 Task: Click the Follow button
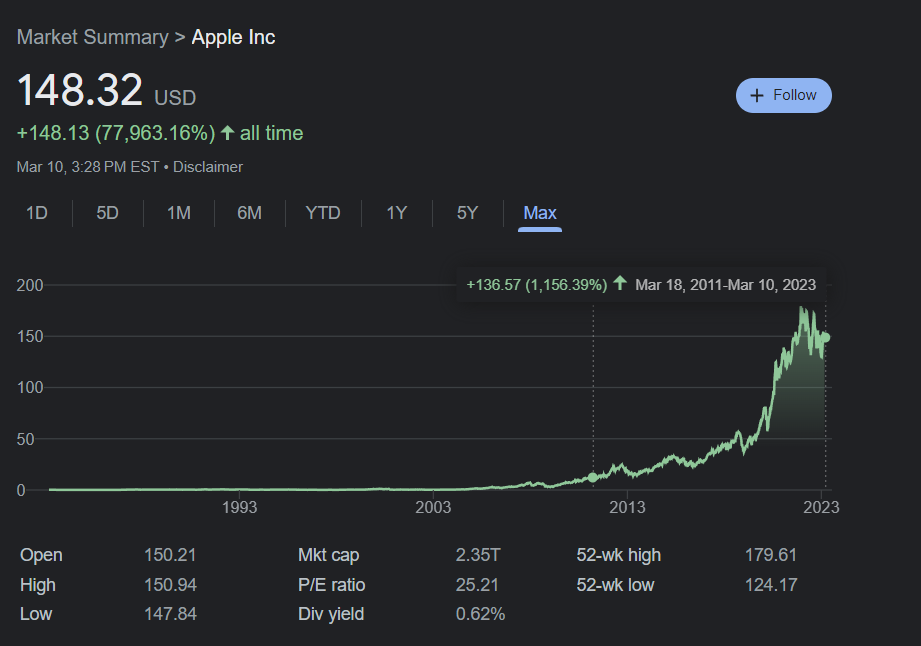tap(784, 96)
